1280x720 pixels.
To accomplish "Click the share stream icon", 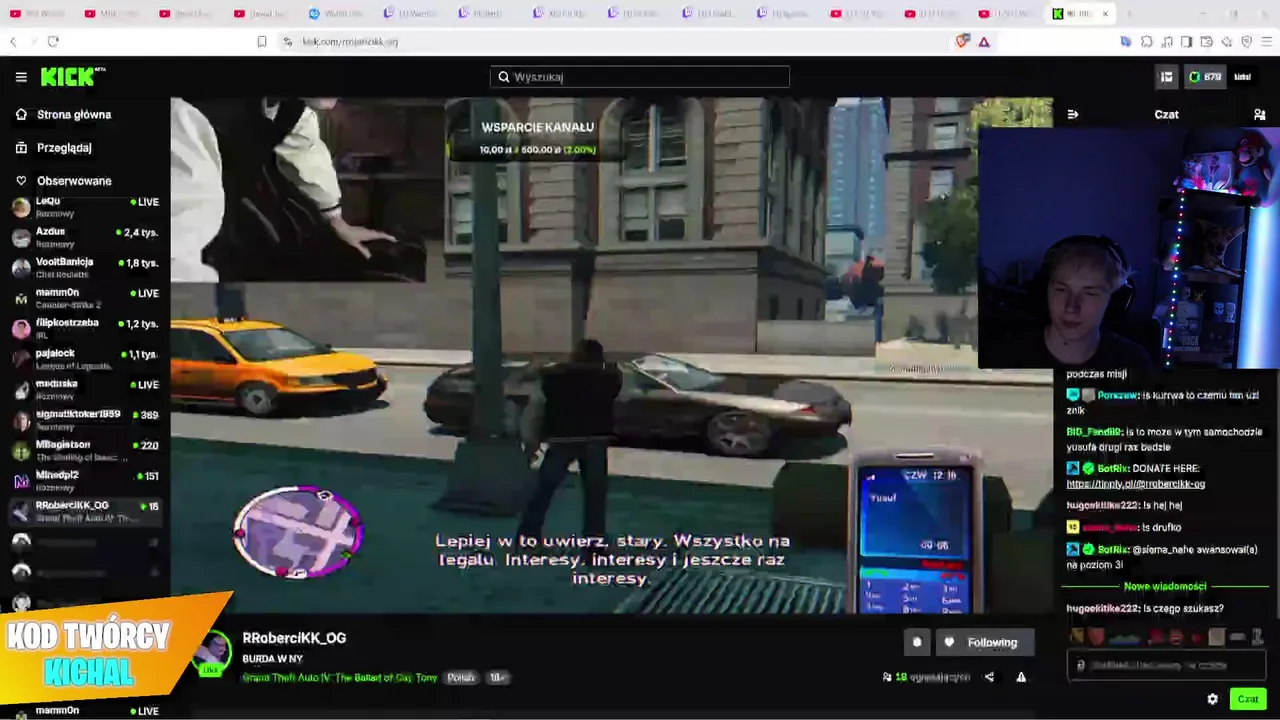I will point(989,677).
